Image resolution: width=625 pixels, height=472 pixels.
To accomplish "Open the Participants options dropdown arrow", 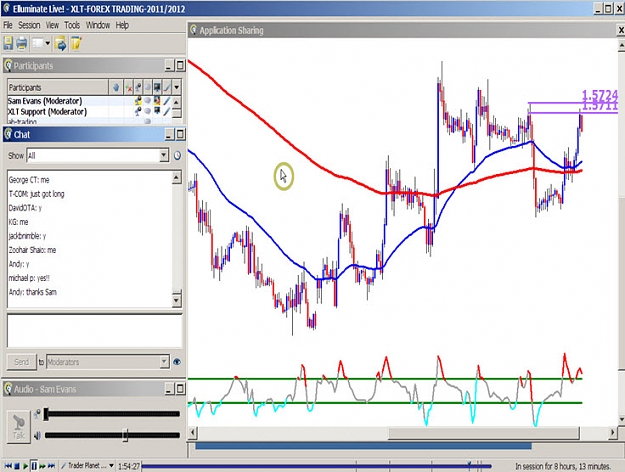I will coord(177,87).
